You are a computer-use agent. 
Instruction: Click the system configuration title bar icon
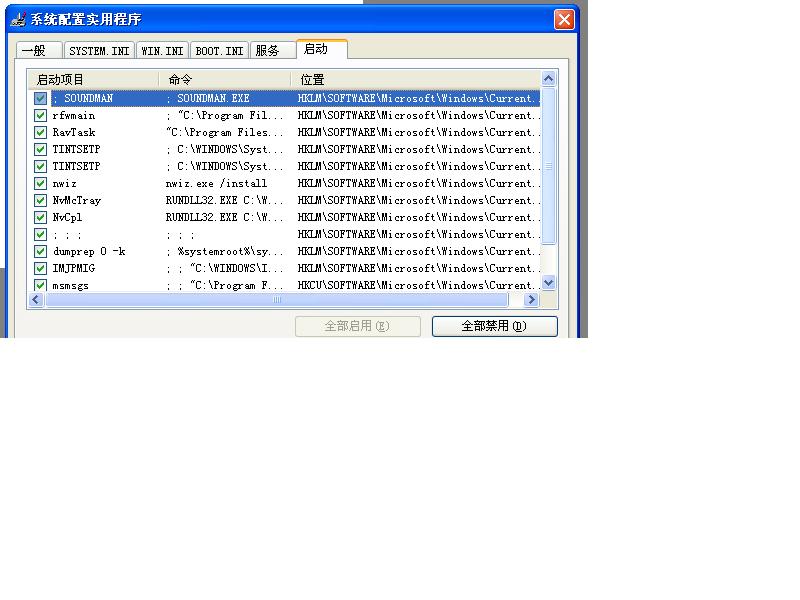click(x=18, y=19)
